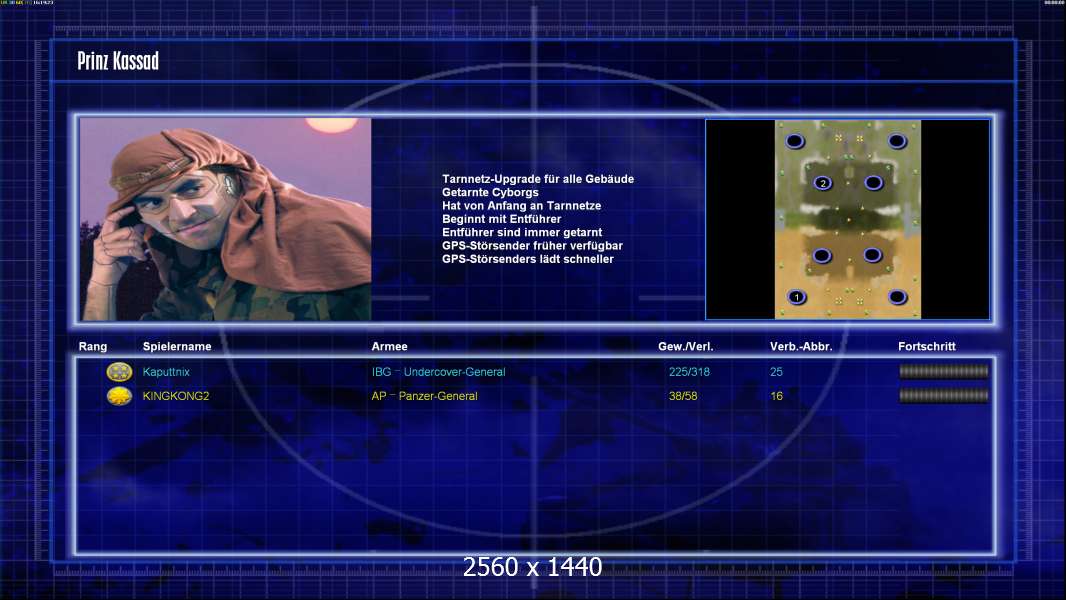Click the Rang column header

coord(92,347)
